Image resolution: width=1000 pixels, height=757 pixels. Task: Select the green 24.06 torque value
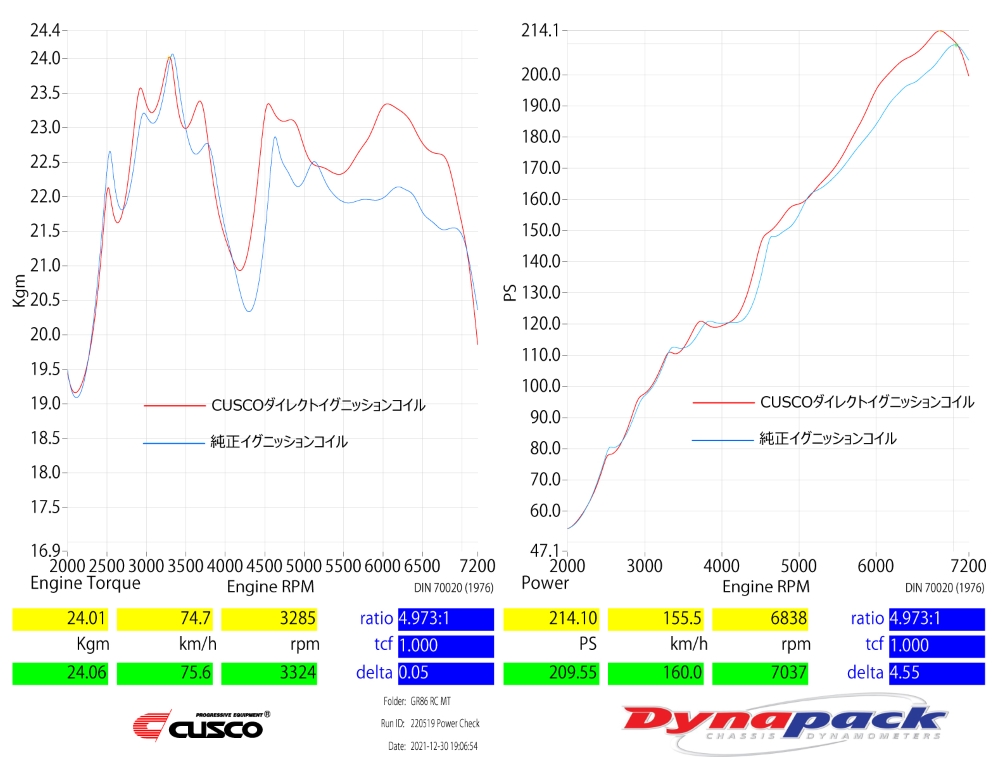pos(61,673)
